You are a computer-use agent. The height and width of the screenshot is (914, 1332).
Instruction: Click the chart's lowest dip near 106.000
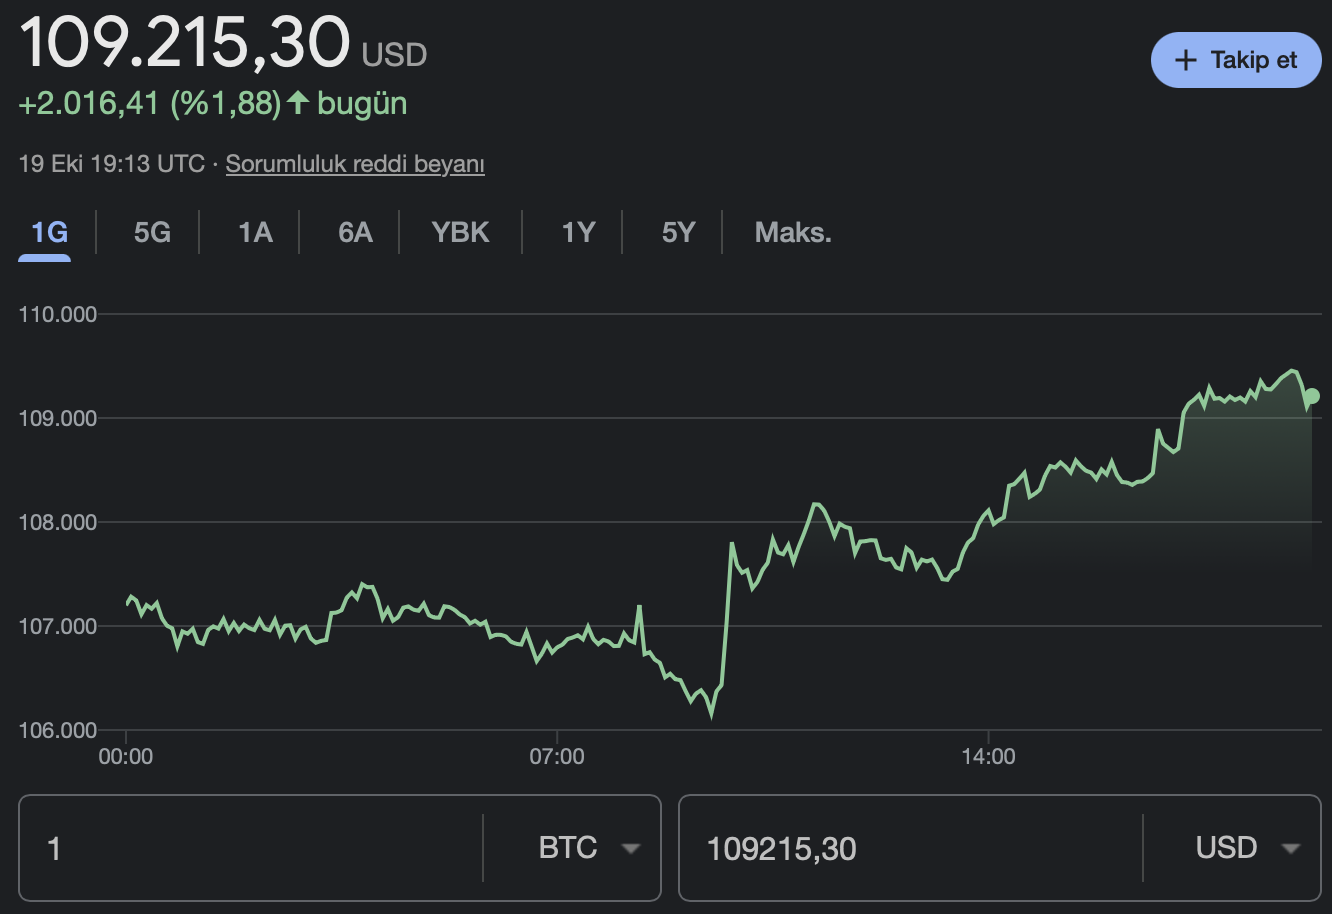(x=711, y=713)
